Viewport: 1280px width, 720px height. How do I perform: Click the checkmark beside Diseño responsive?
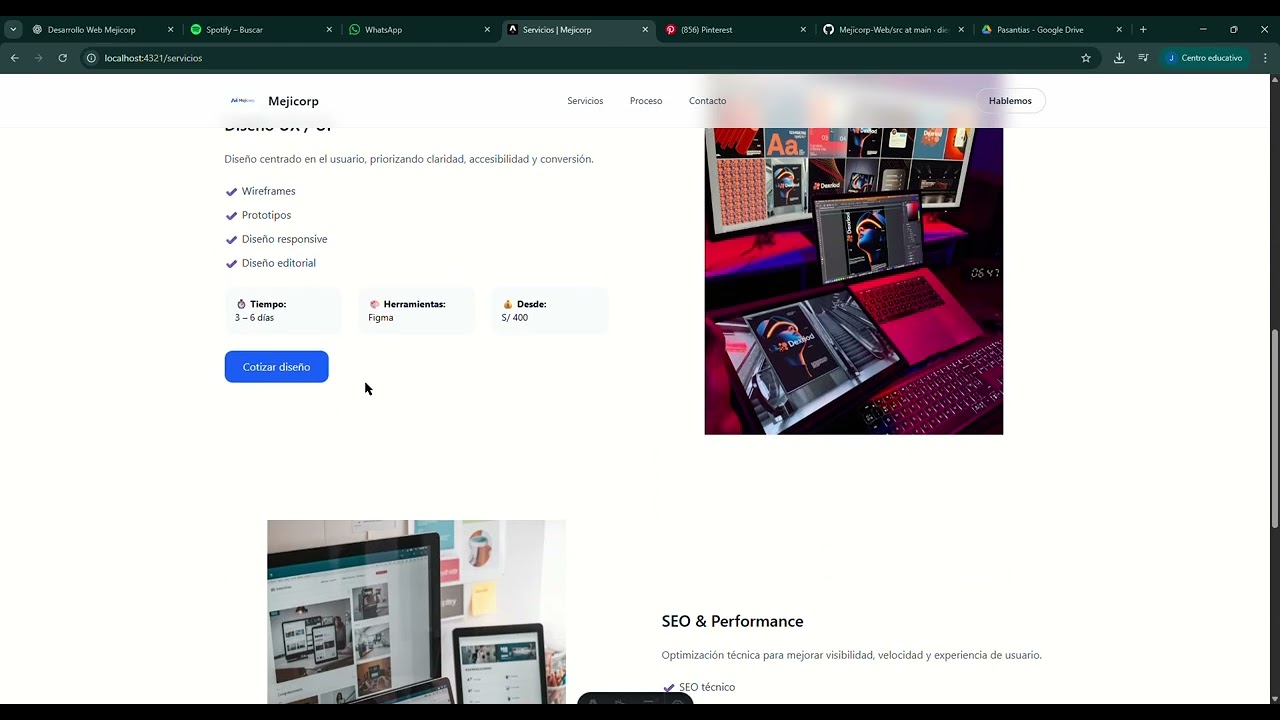[x=231, y=240]
